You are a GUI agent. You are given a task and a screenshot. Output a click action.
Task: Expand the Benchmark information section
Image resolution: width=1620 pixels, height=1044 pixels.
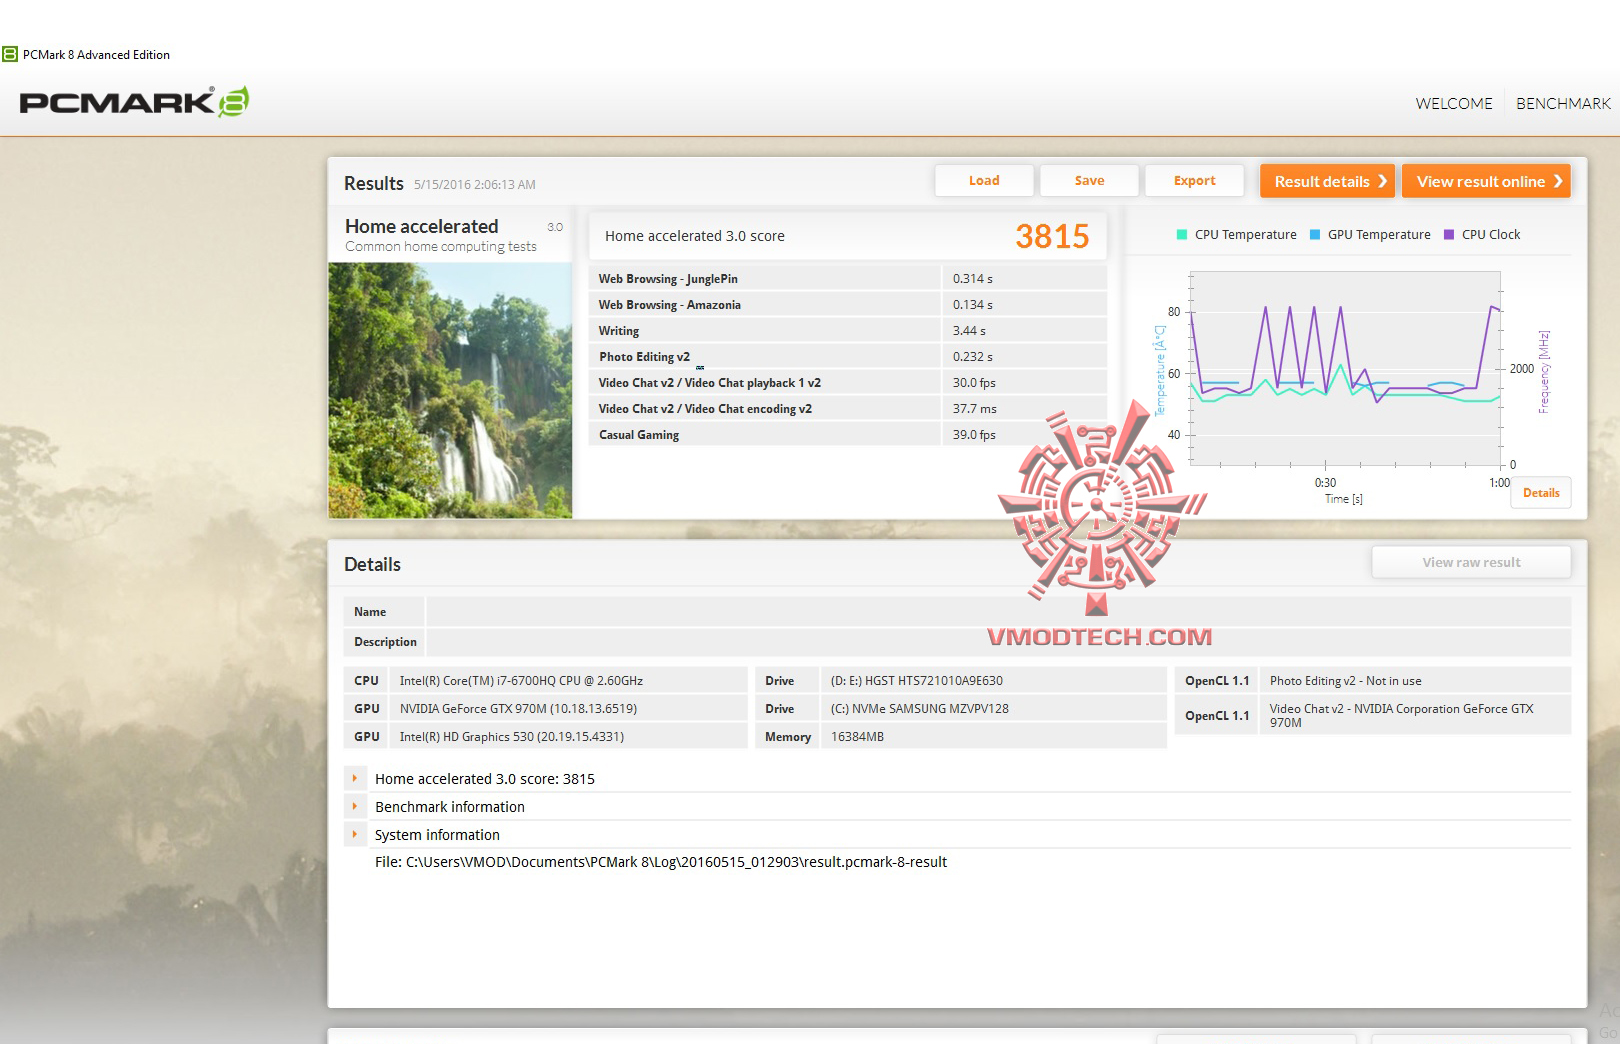coord(354,806)
